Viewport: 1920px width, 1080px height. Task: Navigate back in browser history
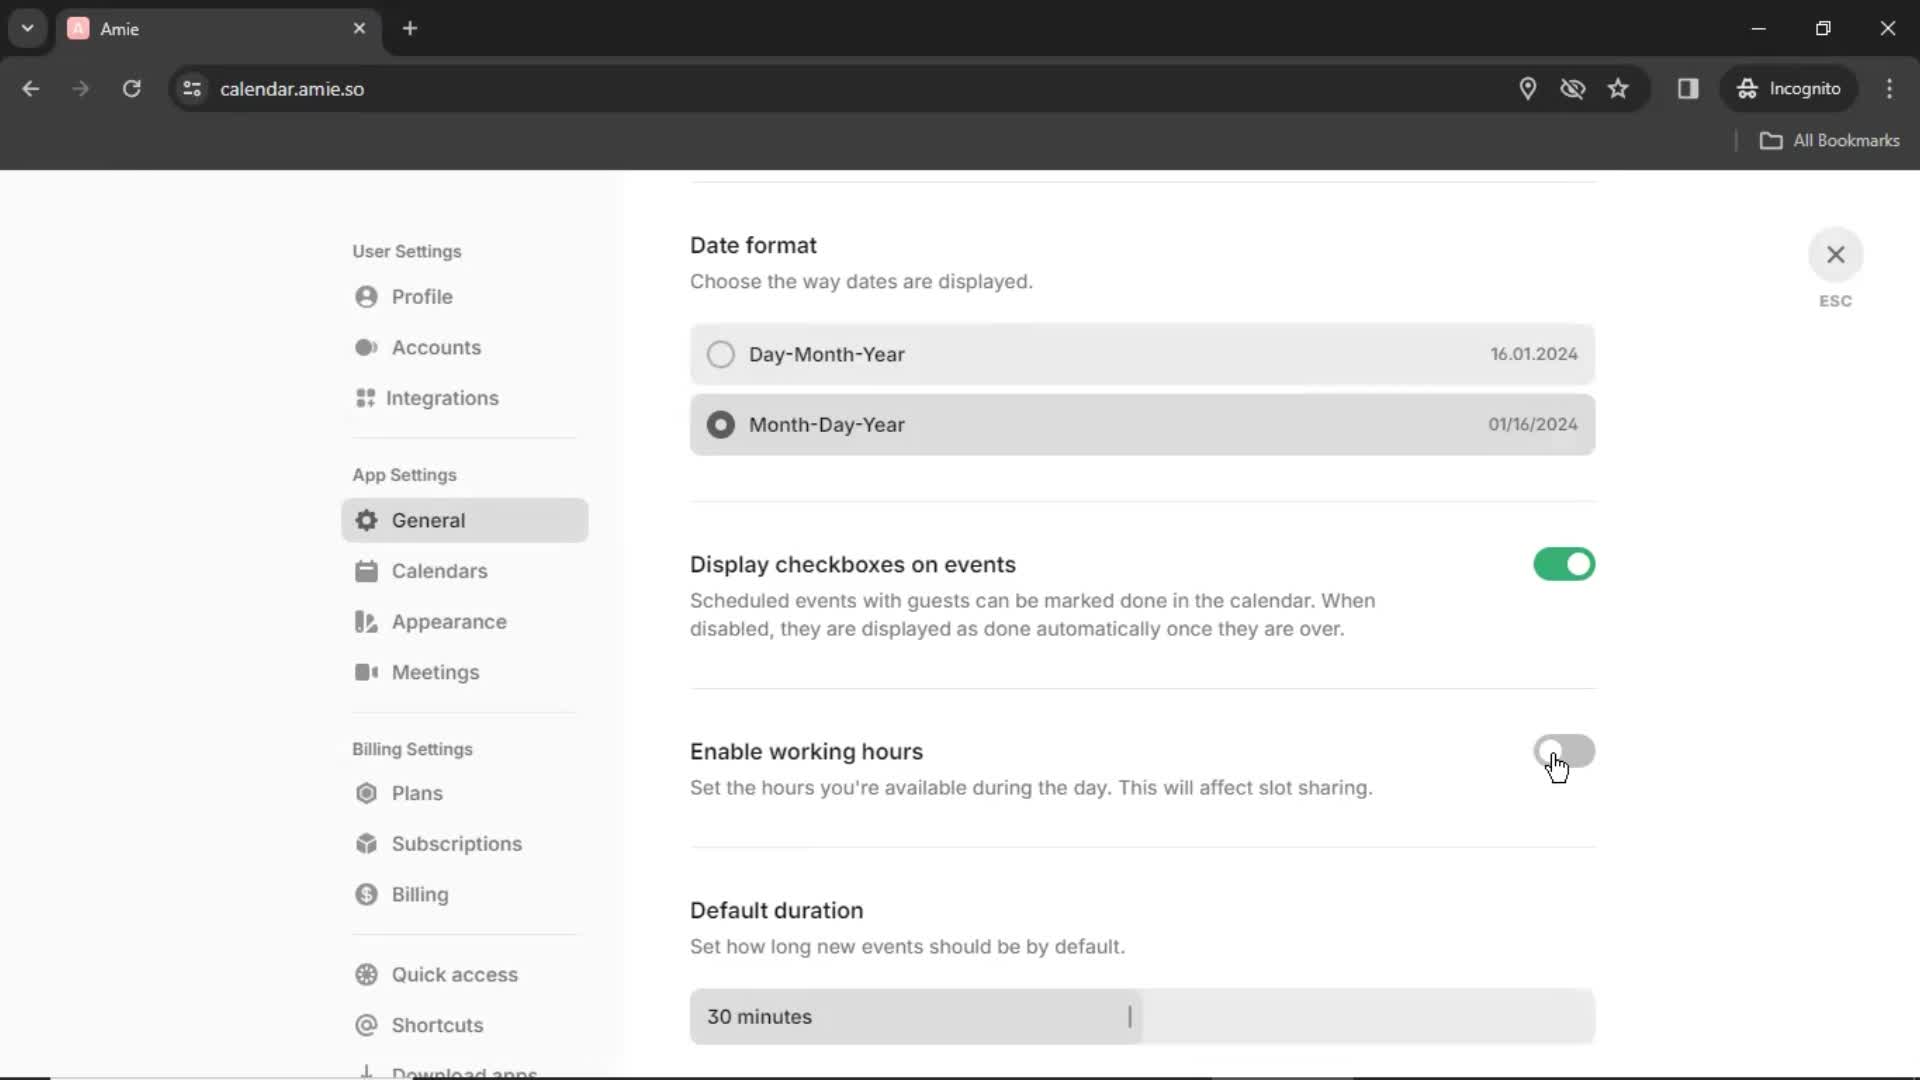pyautogui.click(x=32, y=88)
